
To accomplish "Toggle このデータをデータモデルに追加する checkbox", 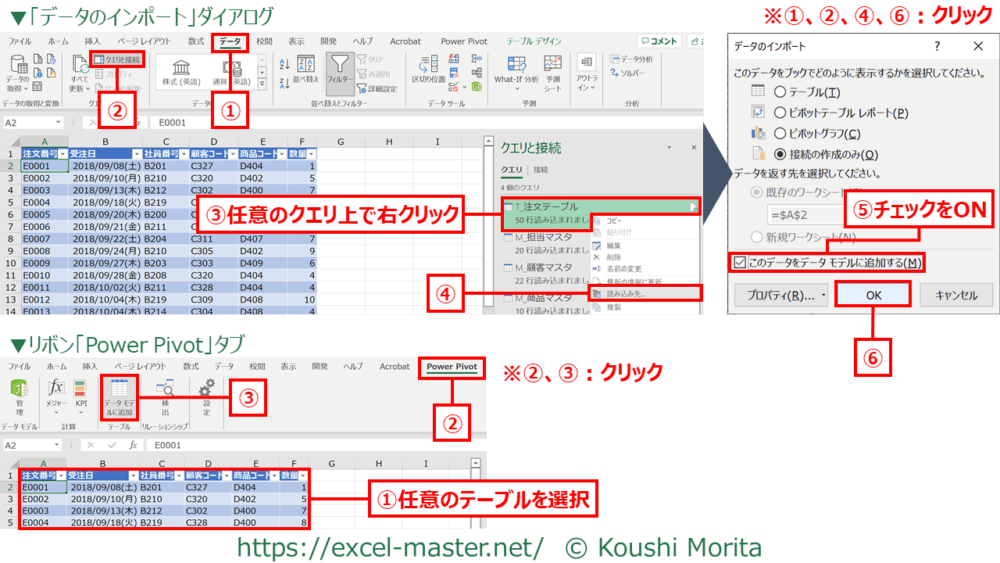I will [x=740, y=263].
